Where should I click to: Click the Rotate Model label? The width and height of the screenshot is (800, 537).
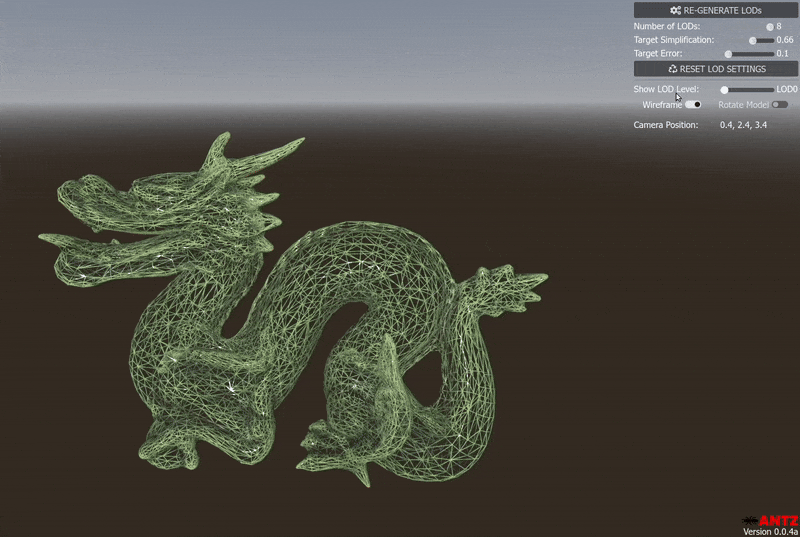click(x=743, y=105)
